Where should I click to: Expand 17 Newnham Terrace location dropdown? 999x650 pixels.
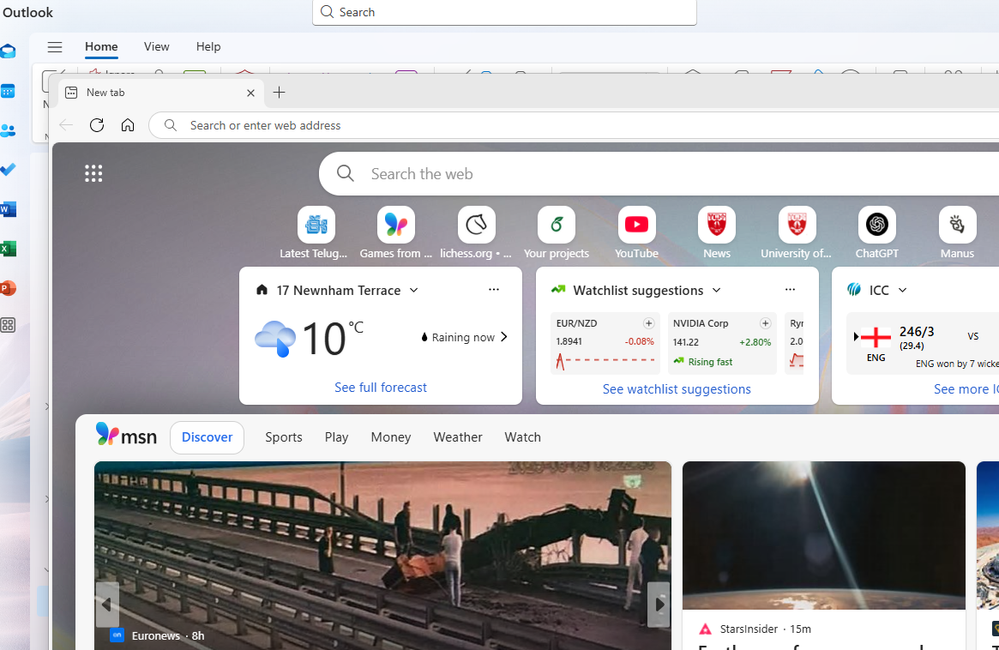[x=413, y=290]
